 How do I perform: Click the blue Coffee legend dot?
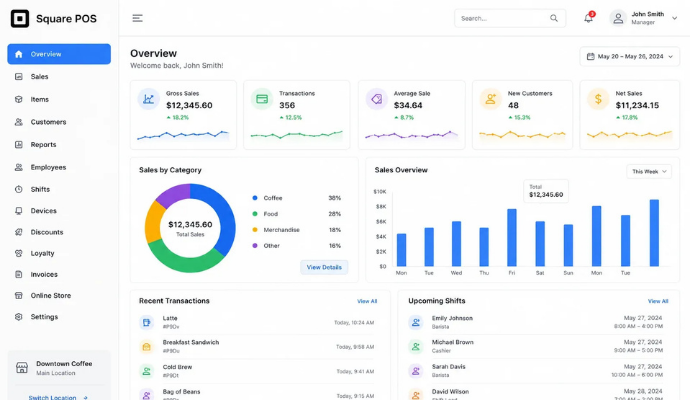point(255,198)
